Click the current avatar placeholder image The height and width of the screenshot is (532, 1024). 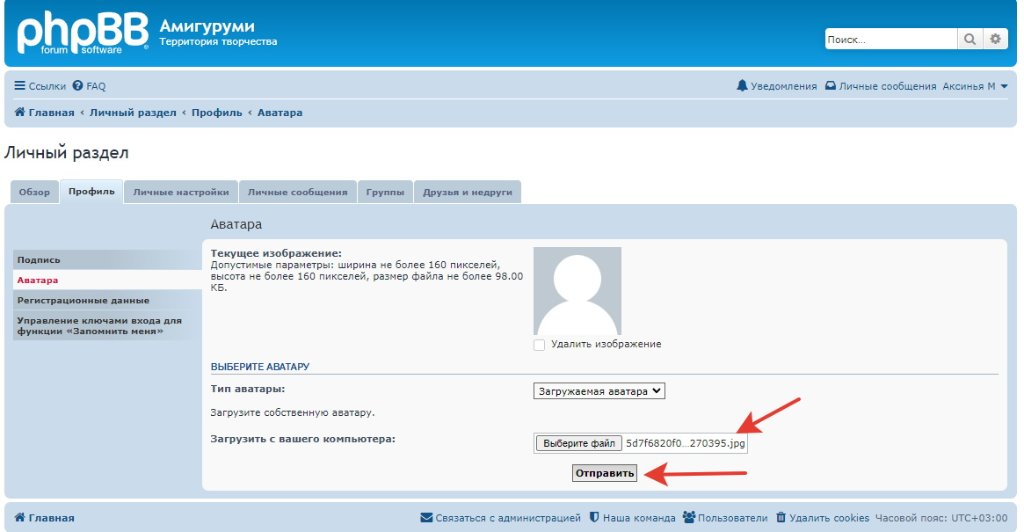[577, 291]
